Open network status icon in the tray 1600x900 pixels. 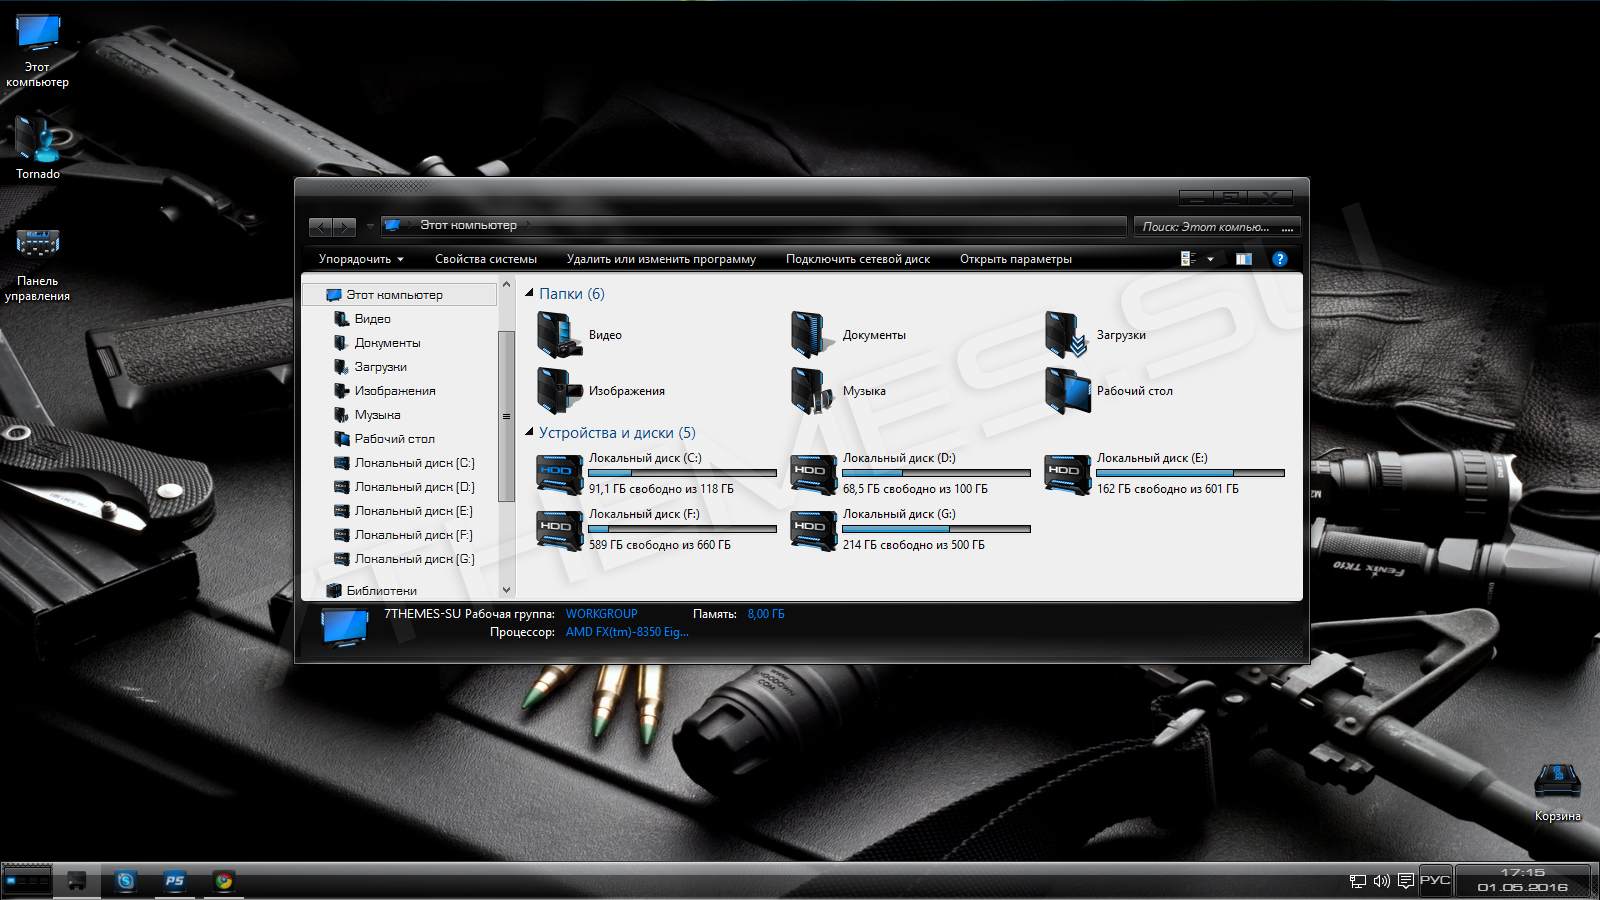tap(1358, 881)
